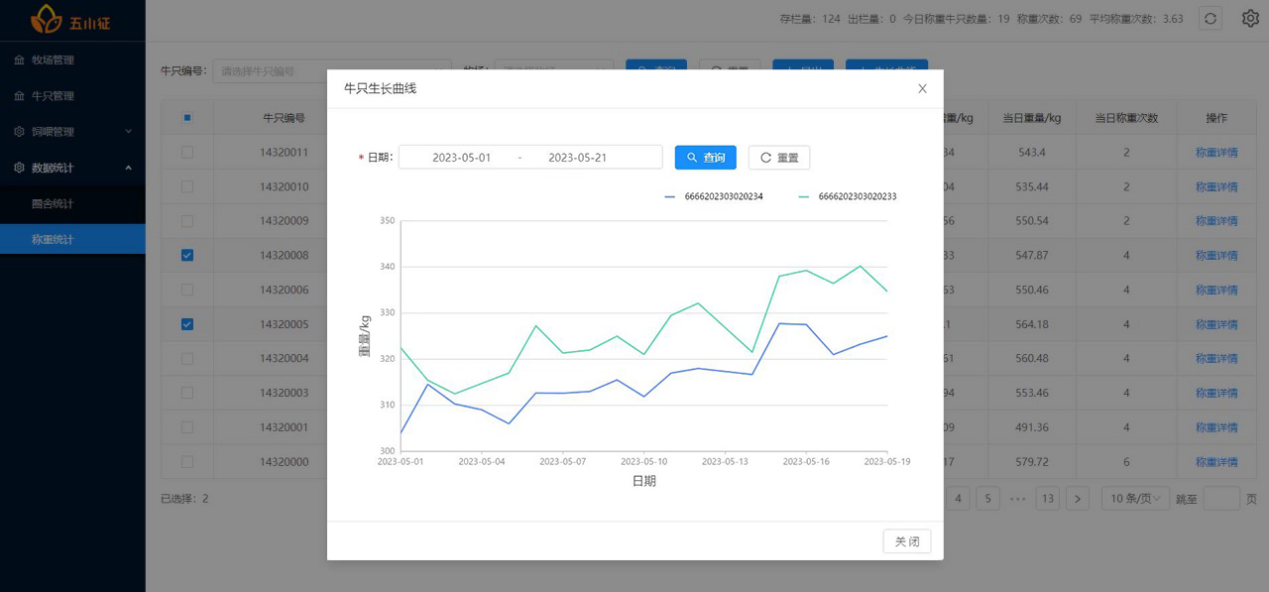Screen dimensions: 1269x592
Task: Click the 关闭 button in the dialog
Action: click(905, 540)
